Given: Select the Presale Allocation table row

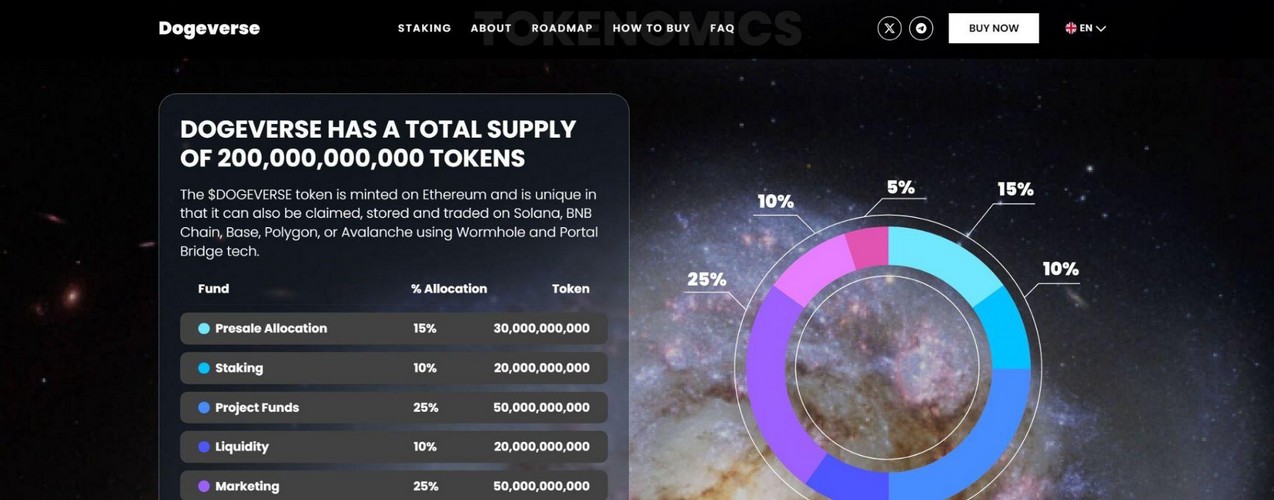Looking at the screenshot, I should [394, 328].
